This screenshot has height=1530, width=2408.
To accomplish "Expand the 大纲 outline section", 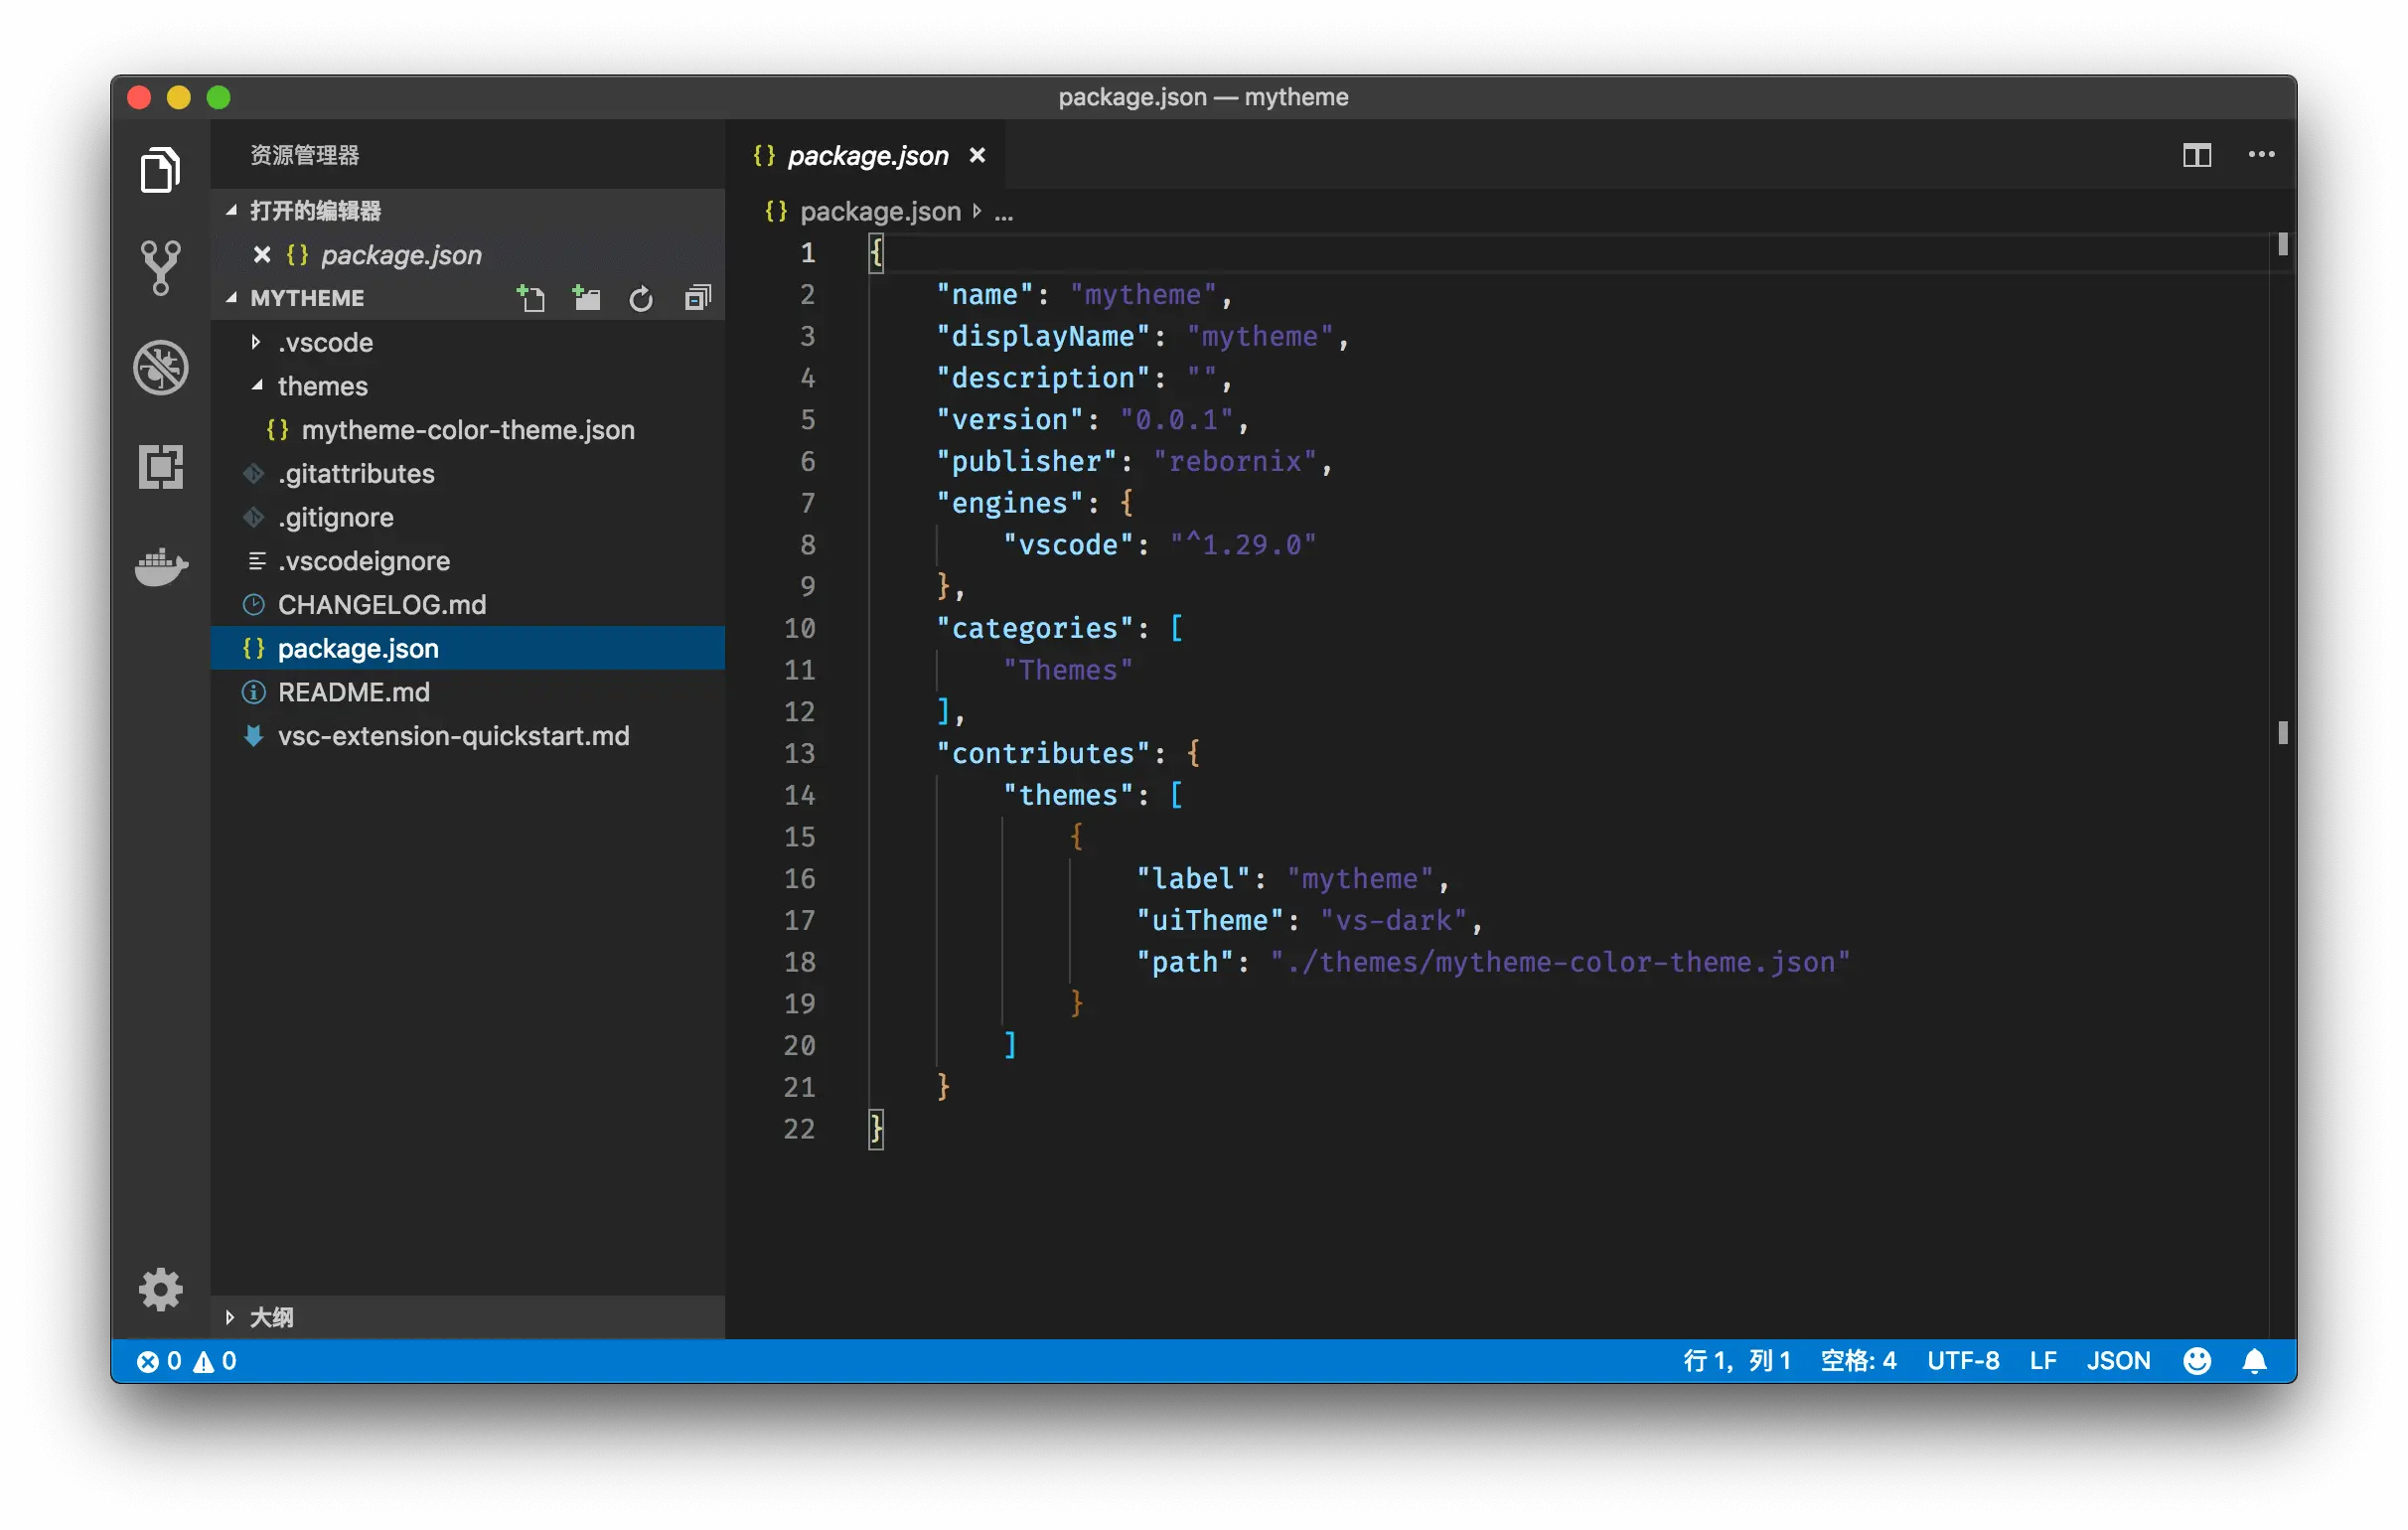I will pos(270,1317).
